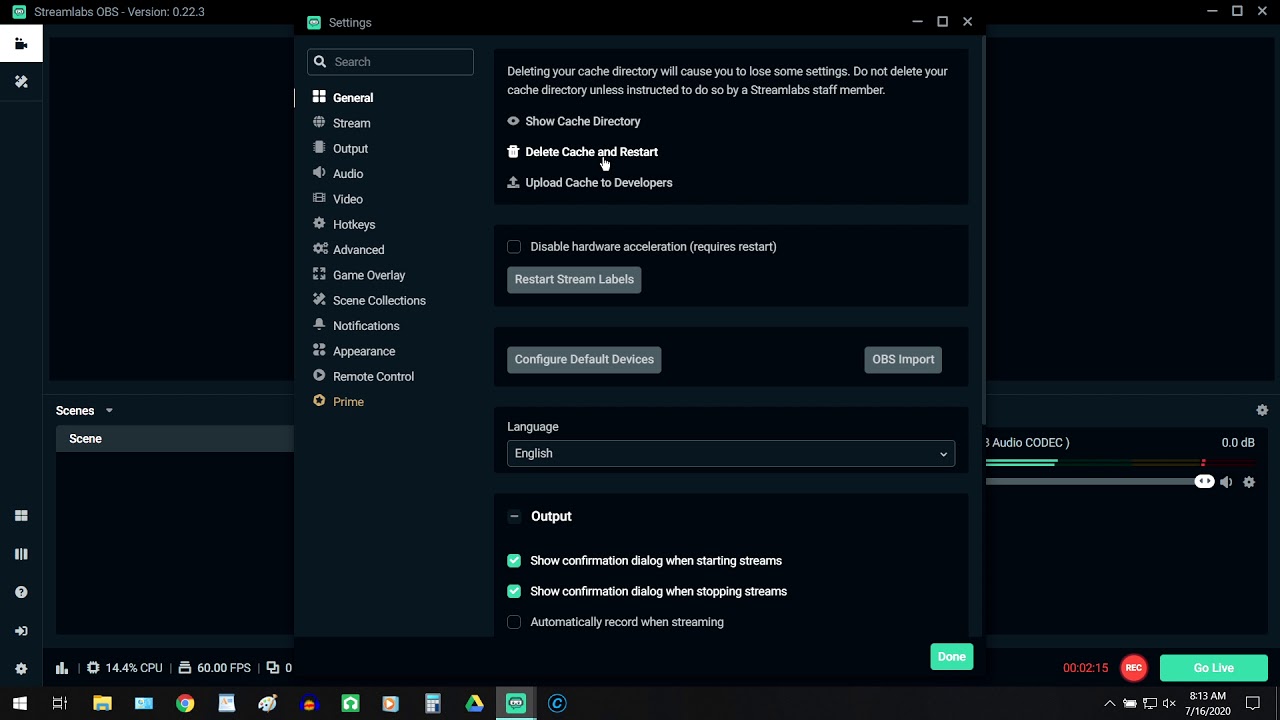The width and height of the screenshot is (1280, 720).
Task: Open audio source settings gear beside slider
Action: pyautogui.click(x=1249, y=482)
